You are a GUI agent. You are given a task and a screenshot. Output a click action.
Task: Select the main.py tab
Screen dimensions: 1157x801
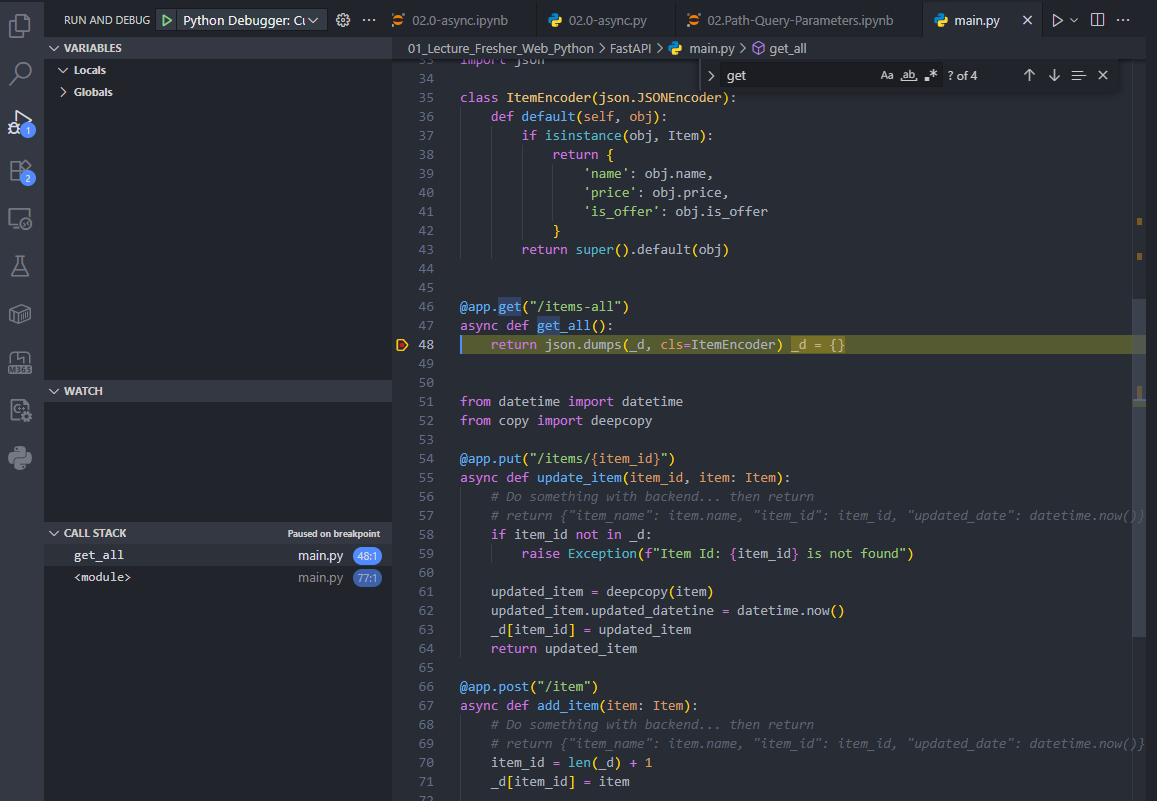coord(976,21)
